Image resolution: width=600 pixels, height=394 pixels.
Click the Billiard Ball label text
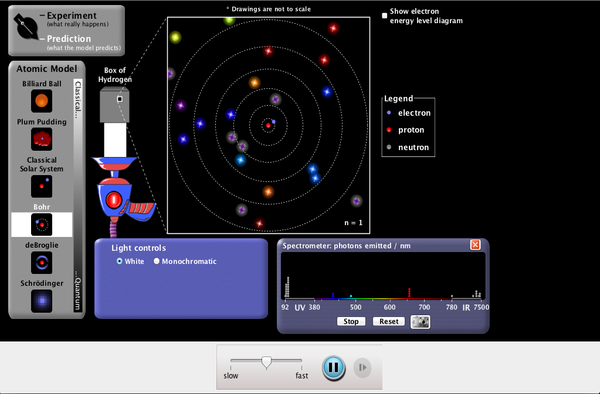coord(42,83)
